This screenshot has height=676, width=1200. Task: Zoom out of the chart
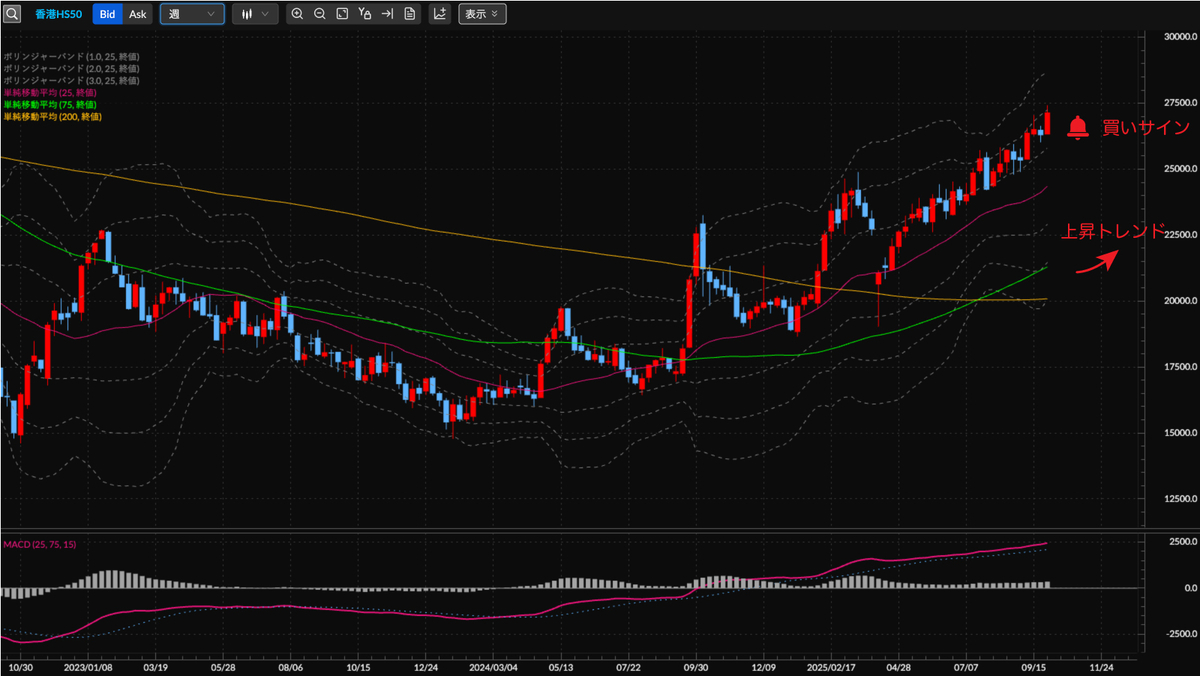319,14
